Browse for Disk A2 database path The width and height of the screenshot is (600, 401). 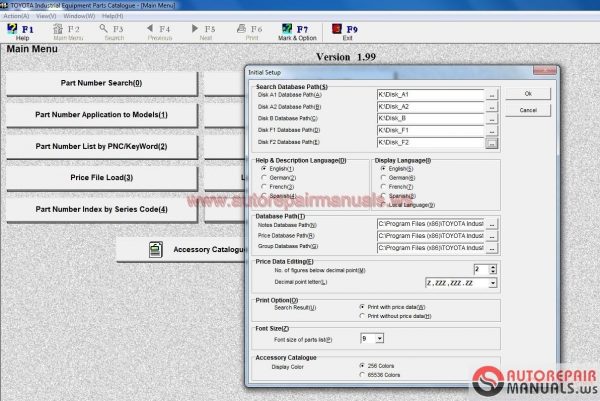click(x=492, y=107)
